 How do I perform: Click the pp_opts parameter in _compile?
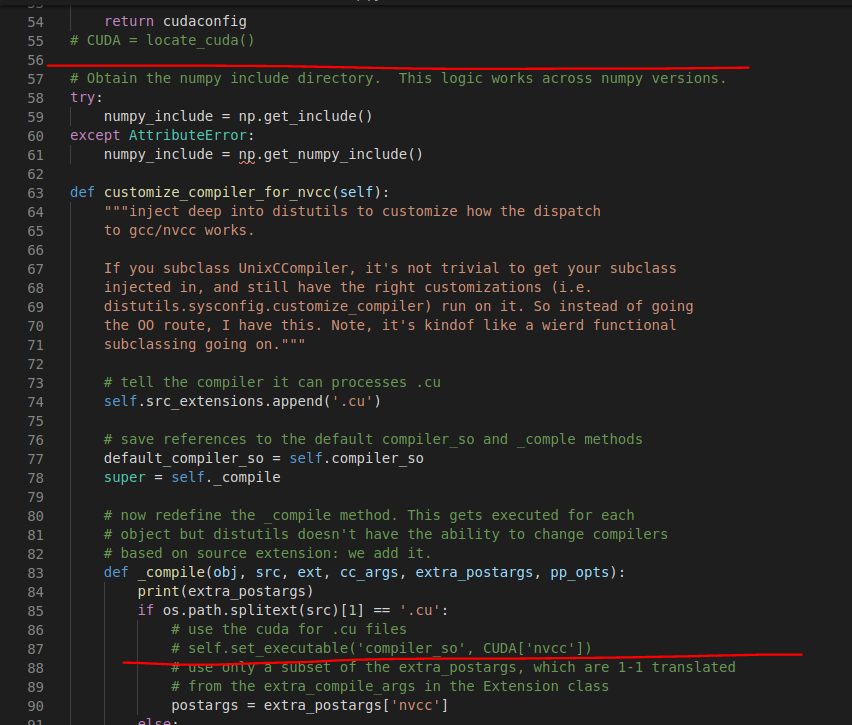point(579,572)
